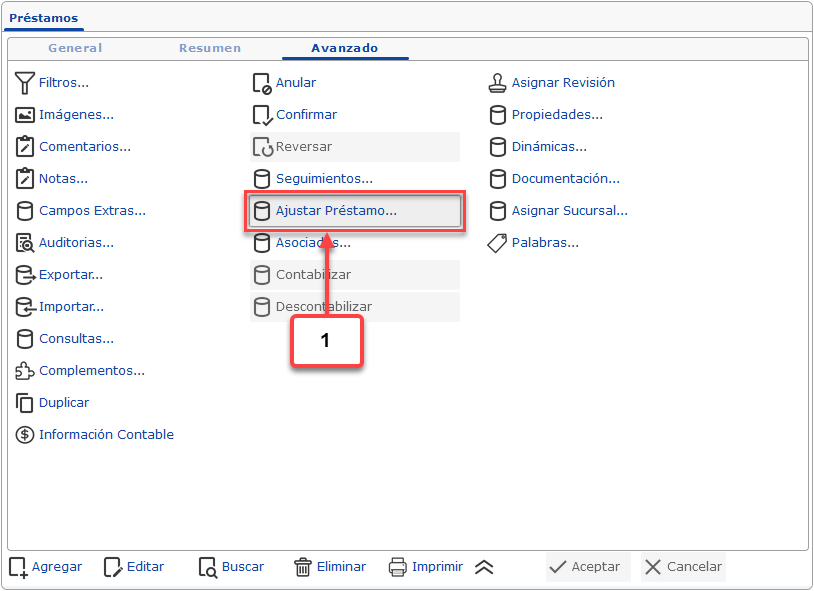Click the Auditorias magnifier icon
Viewport: 814px width, 591px height.
coord(25,243)
